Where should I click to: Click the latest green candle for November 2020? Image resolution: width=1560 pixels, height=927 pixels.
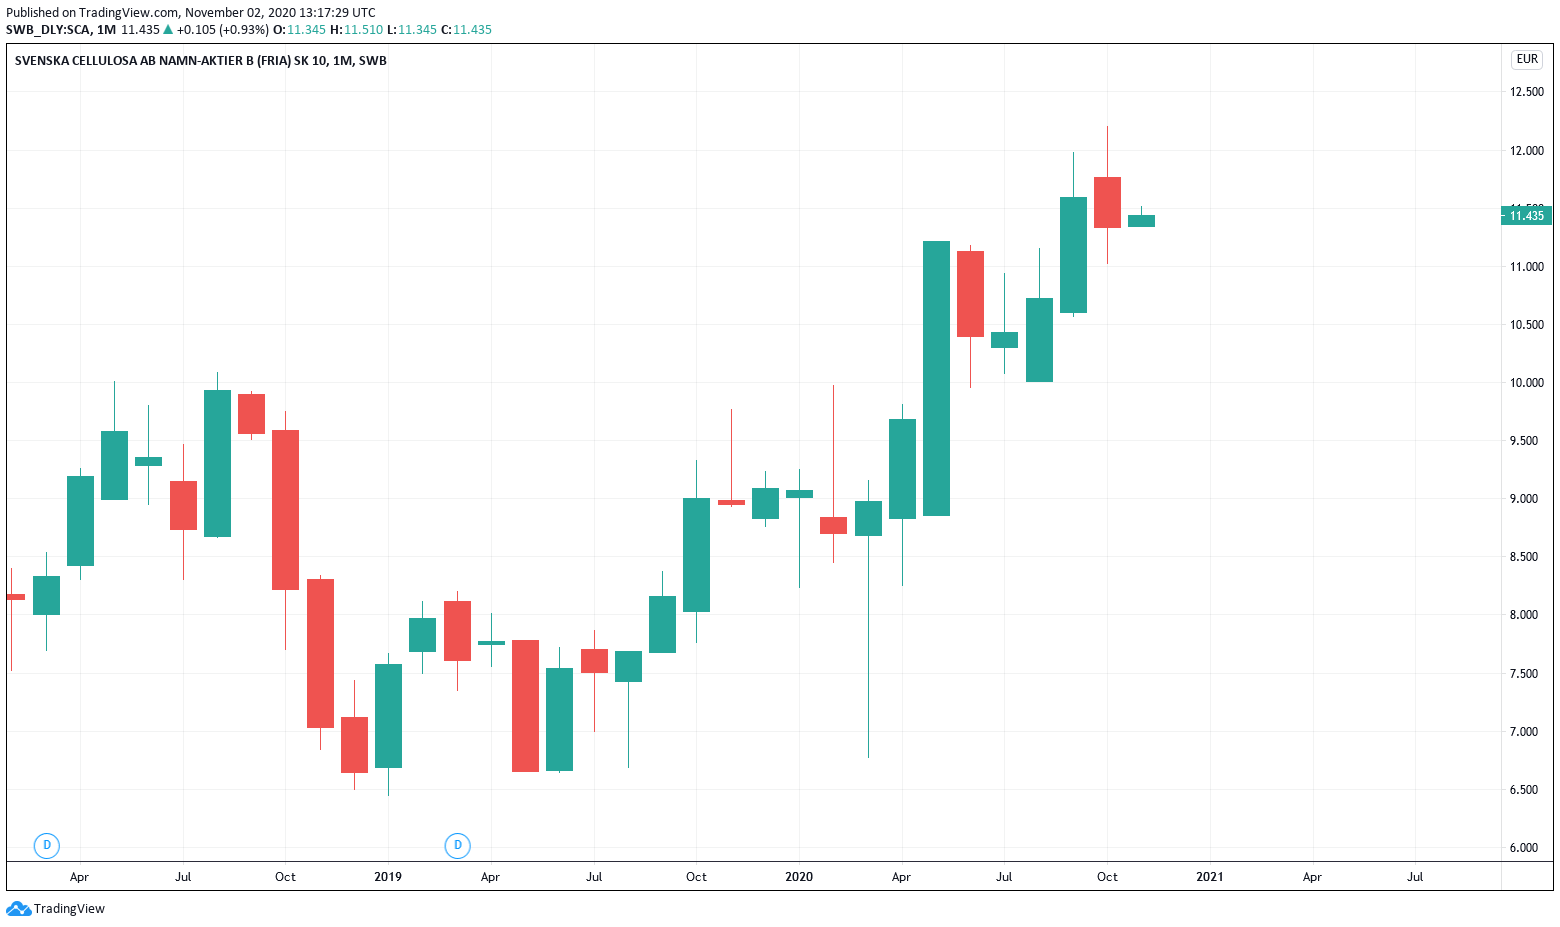pos(1141,221)
